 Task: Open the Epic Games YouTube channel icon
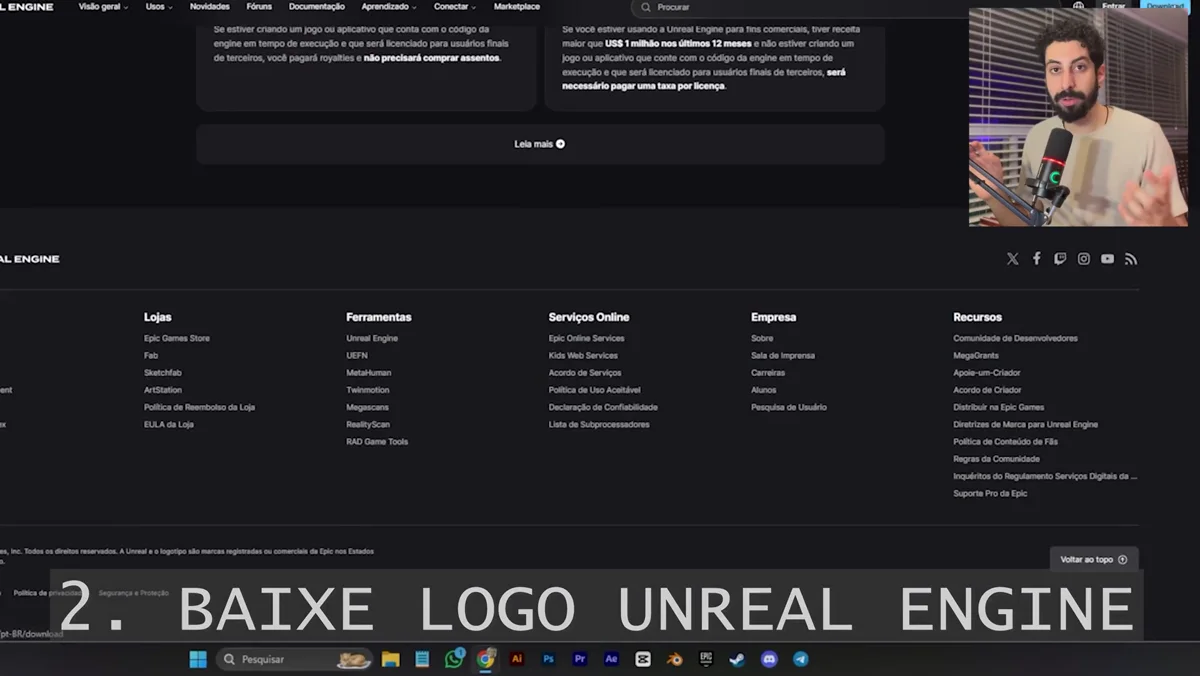tap(1107, 258)
